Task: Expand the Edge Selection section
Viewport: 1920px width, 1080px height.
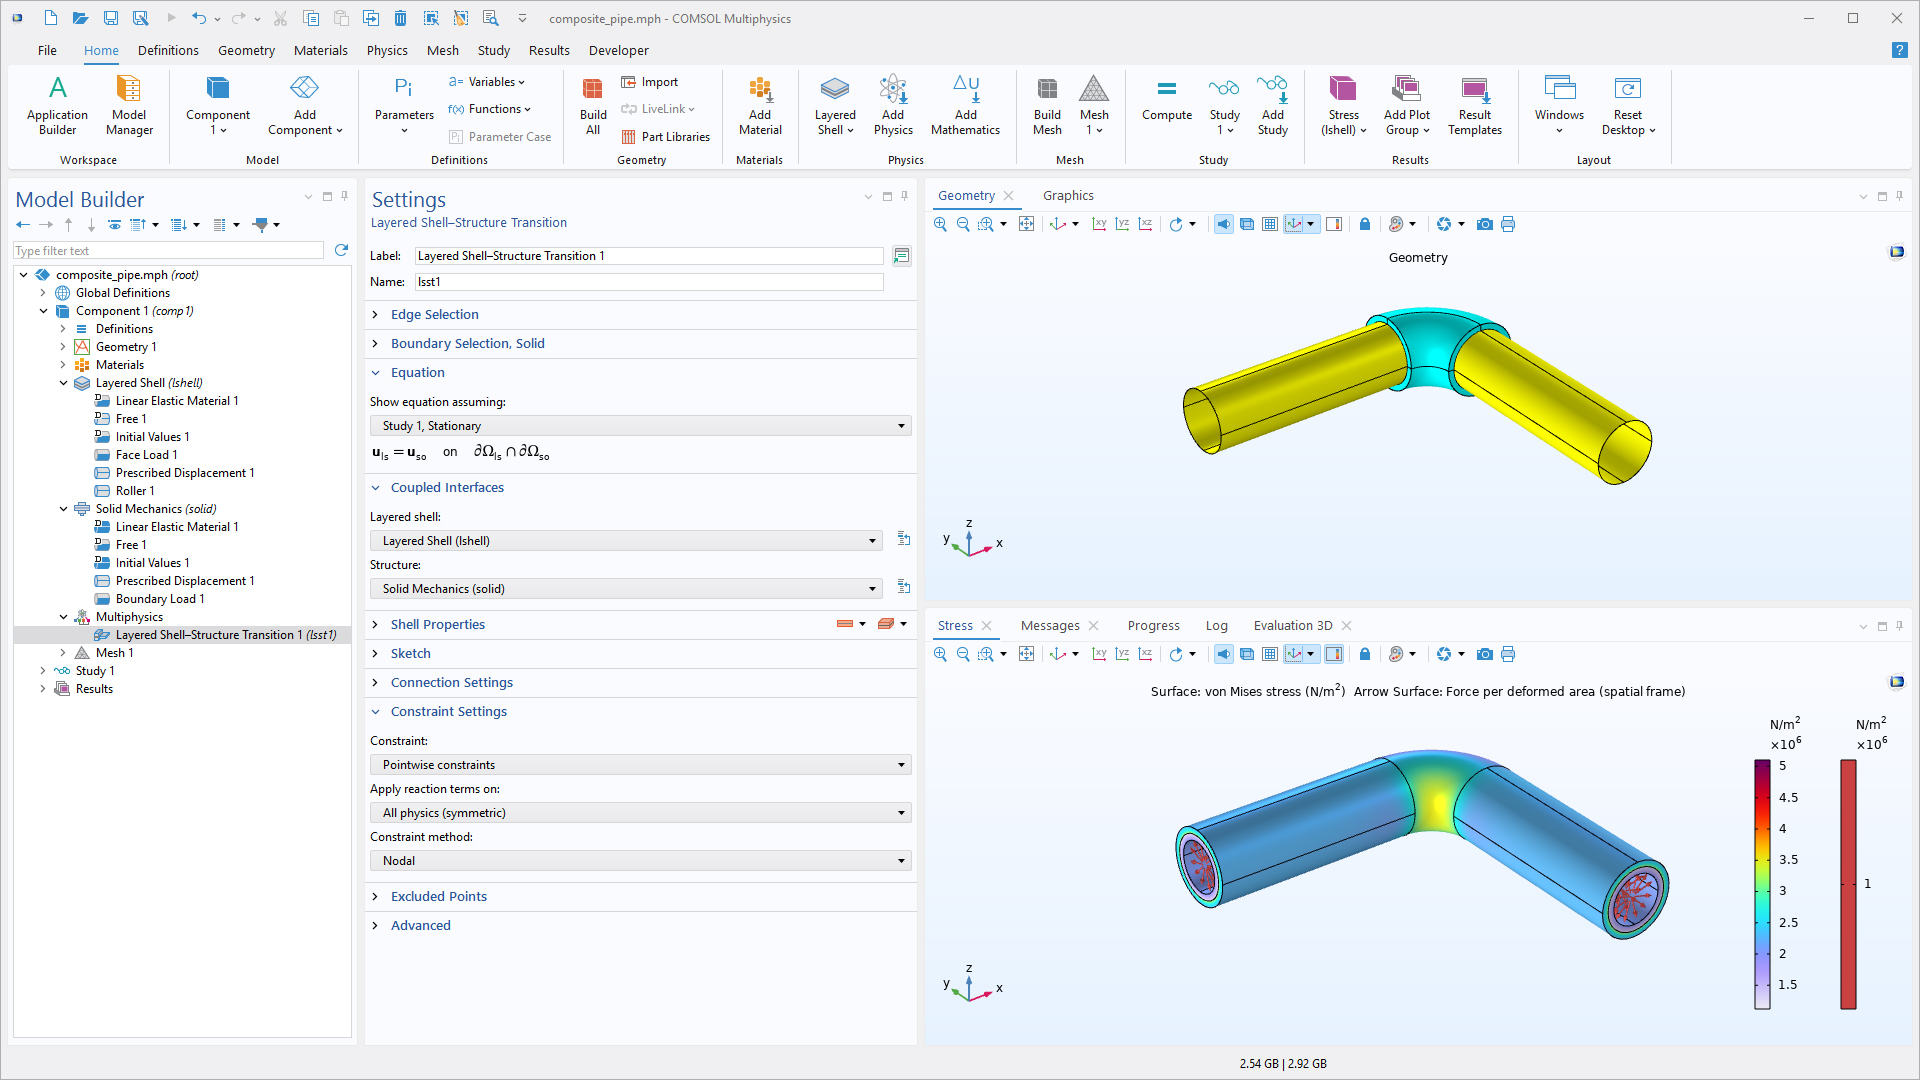Action: coord(434,314)
